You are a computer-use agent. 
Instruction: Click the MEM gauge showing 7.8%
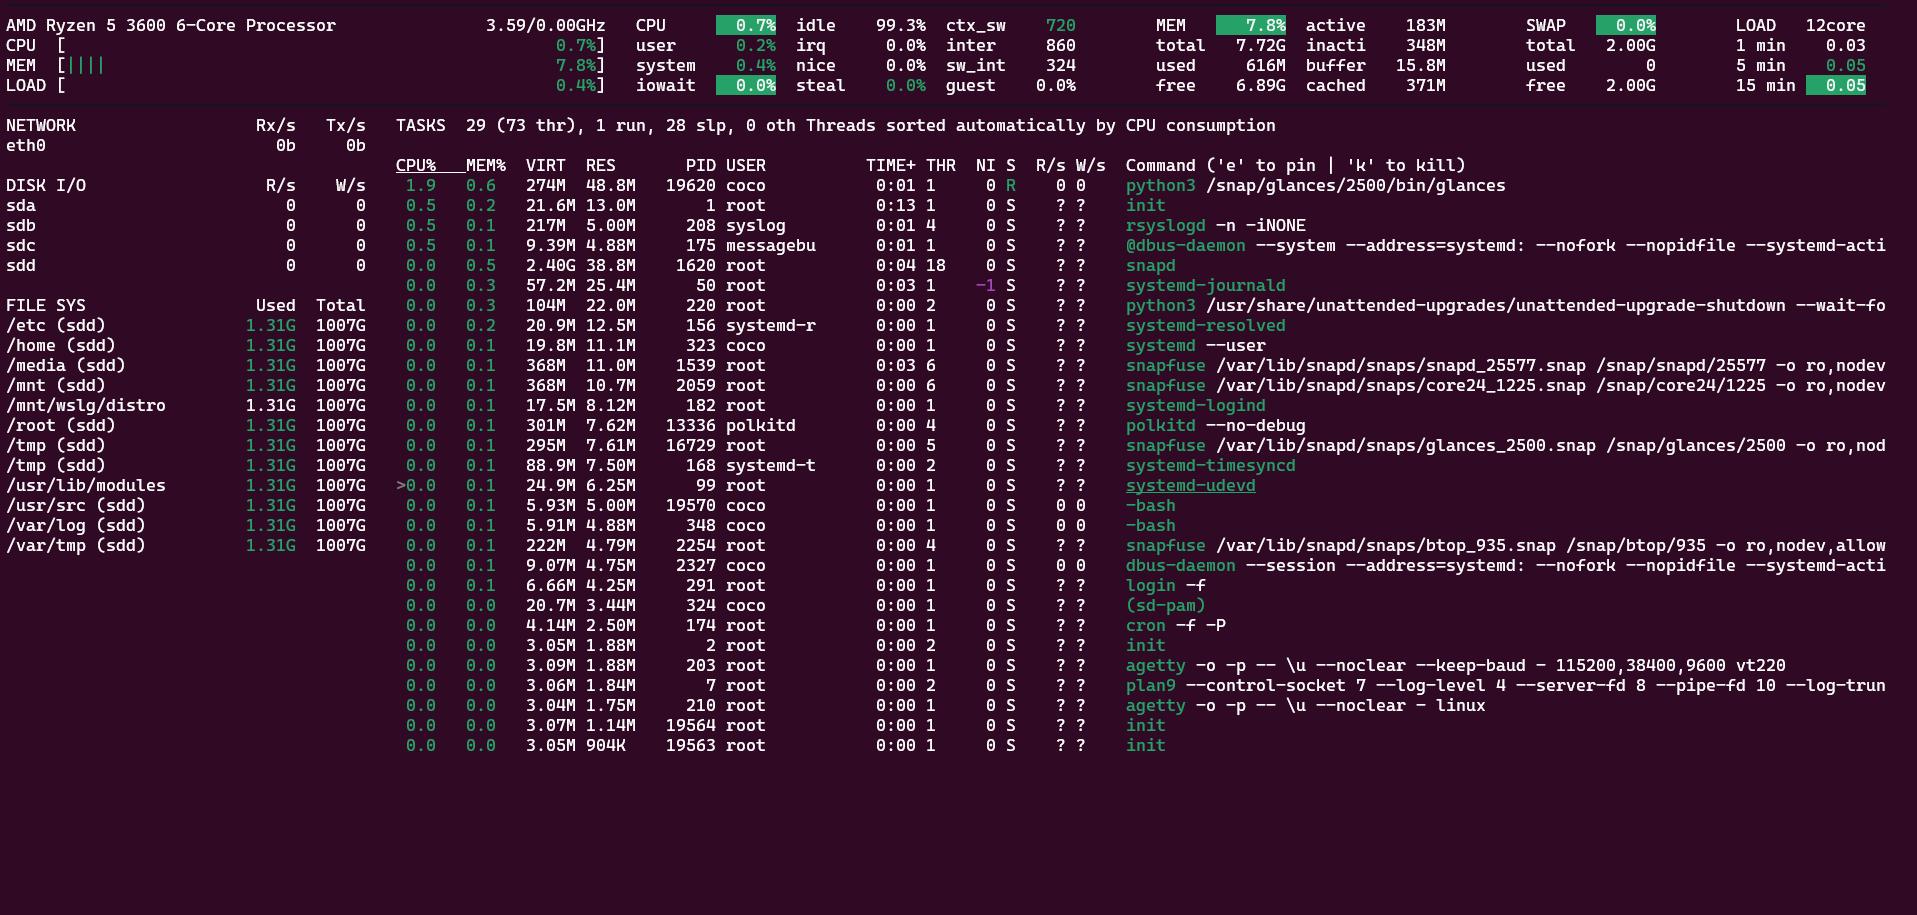1250,24
